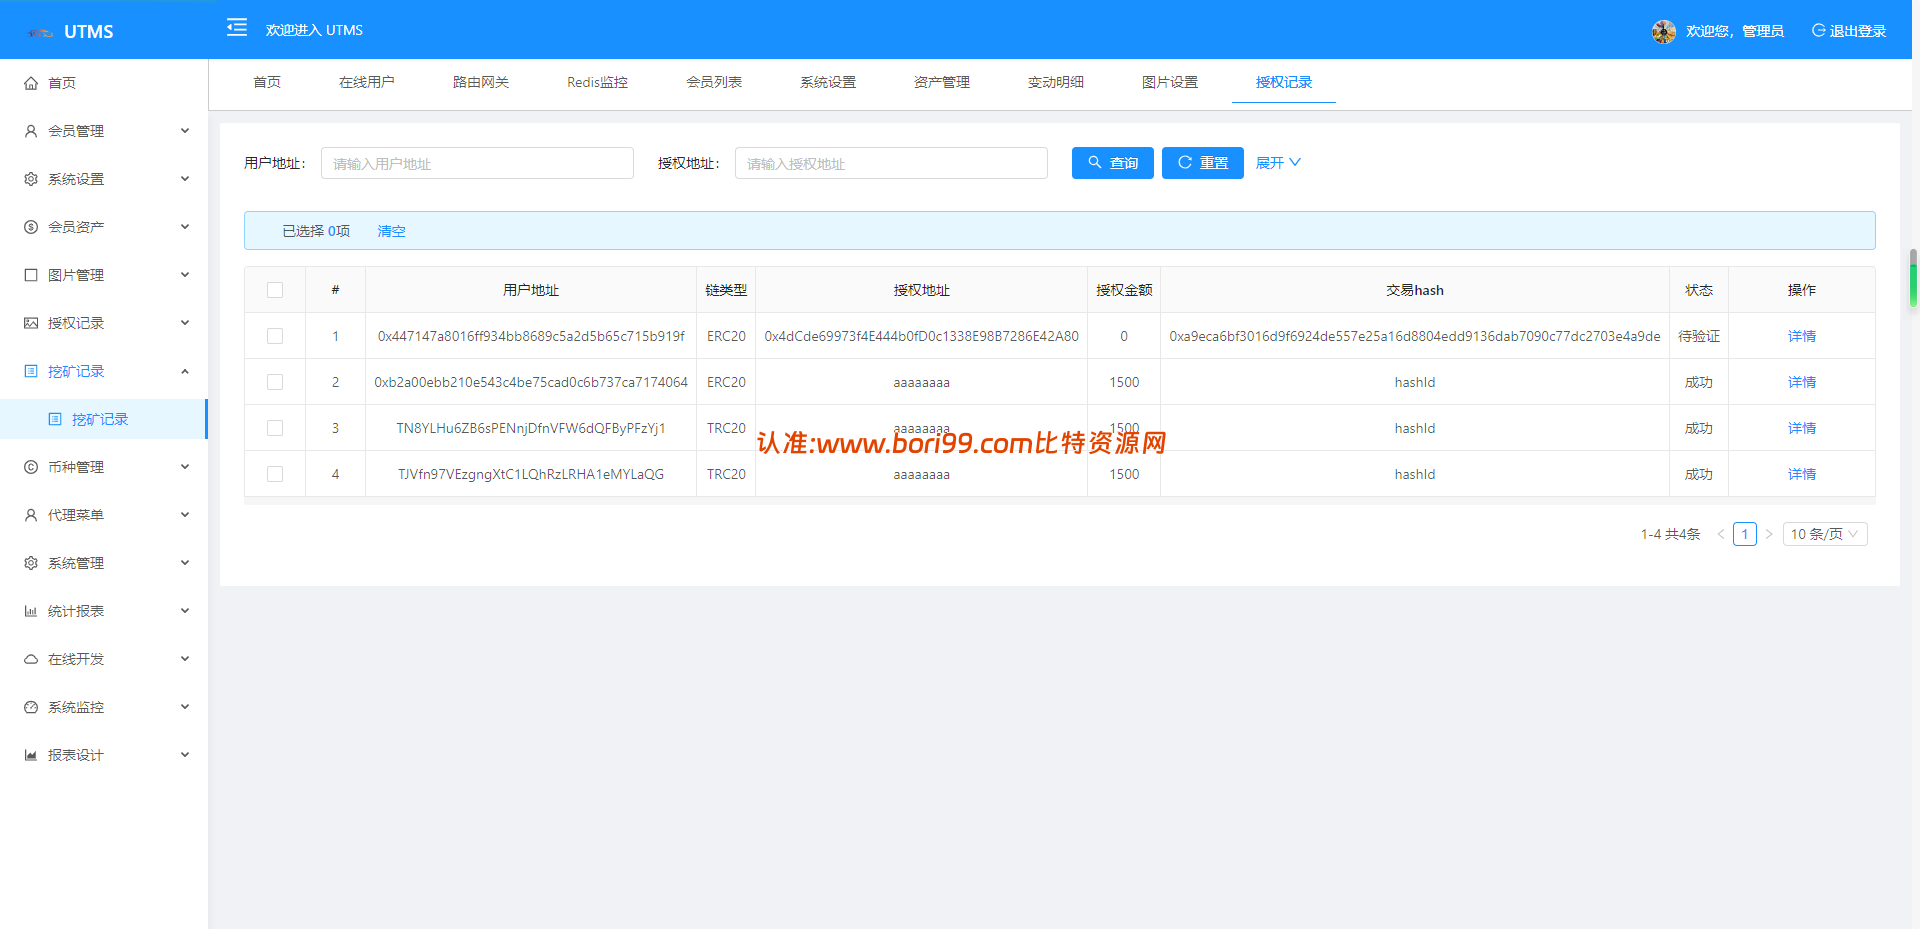This screenshot has height=929, width=1920.
Task: Expand 会员管理 sidebar chevron
Action: tap(185, 131)
